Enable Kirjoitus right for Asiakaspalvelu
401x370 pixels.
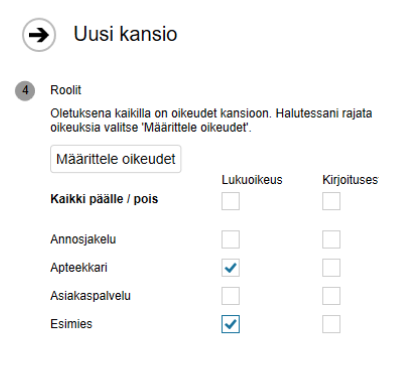[x=331, y=296]
